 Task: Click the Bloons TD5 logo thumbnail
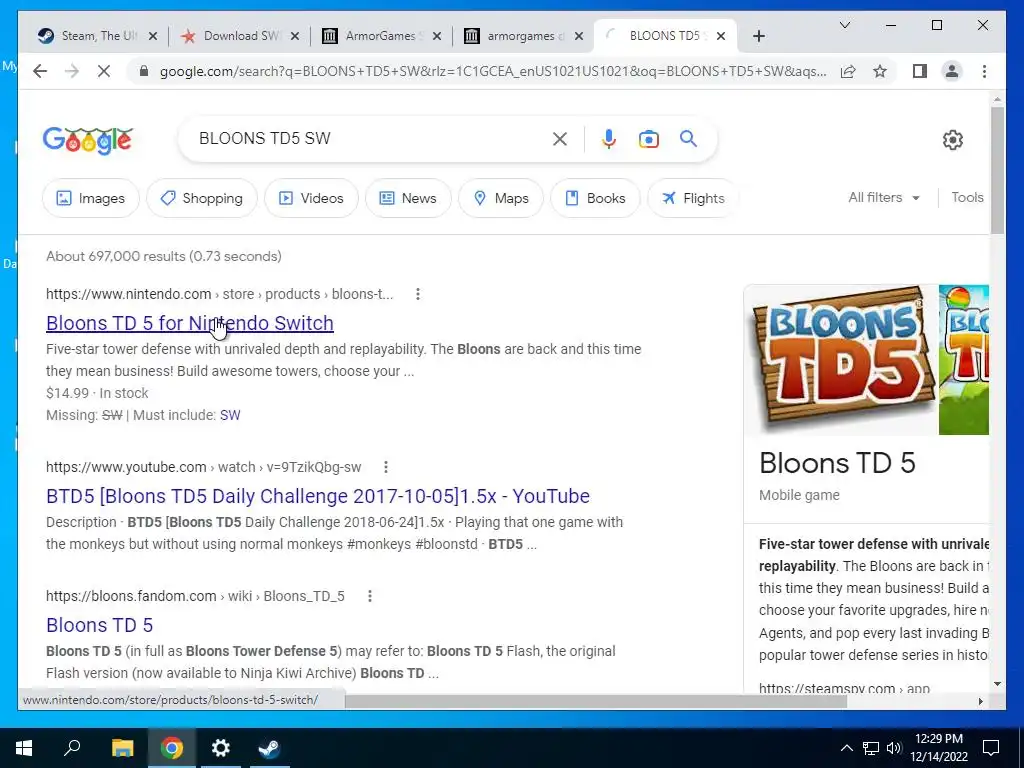coord(842,360)
